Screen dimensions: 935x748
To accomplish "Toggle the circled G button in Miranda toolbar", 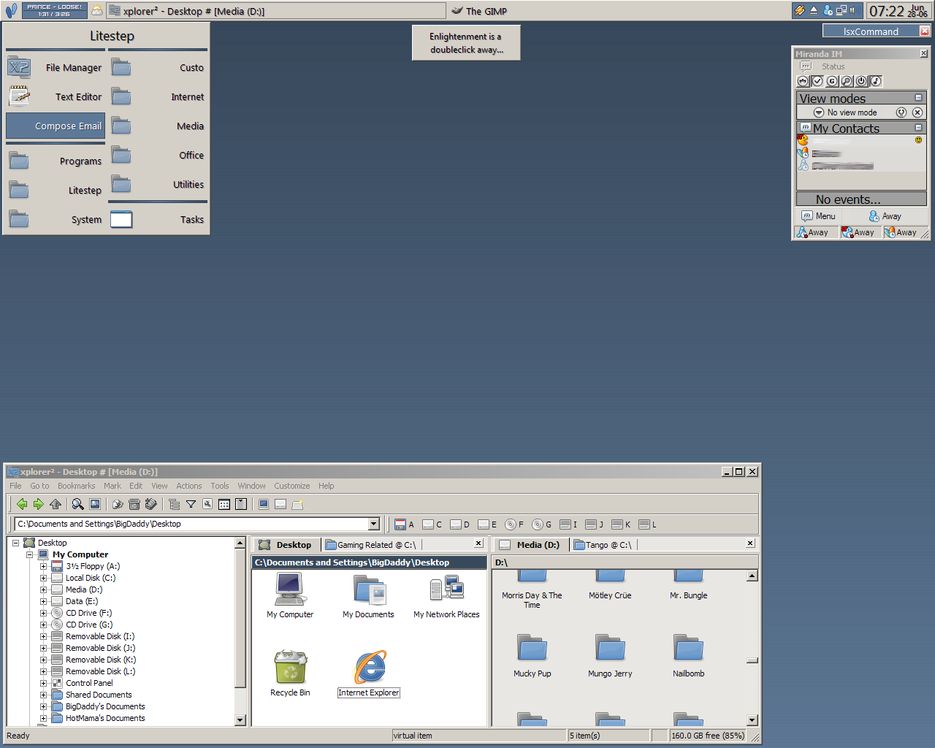I will coord(832,81).
